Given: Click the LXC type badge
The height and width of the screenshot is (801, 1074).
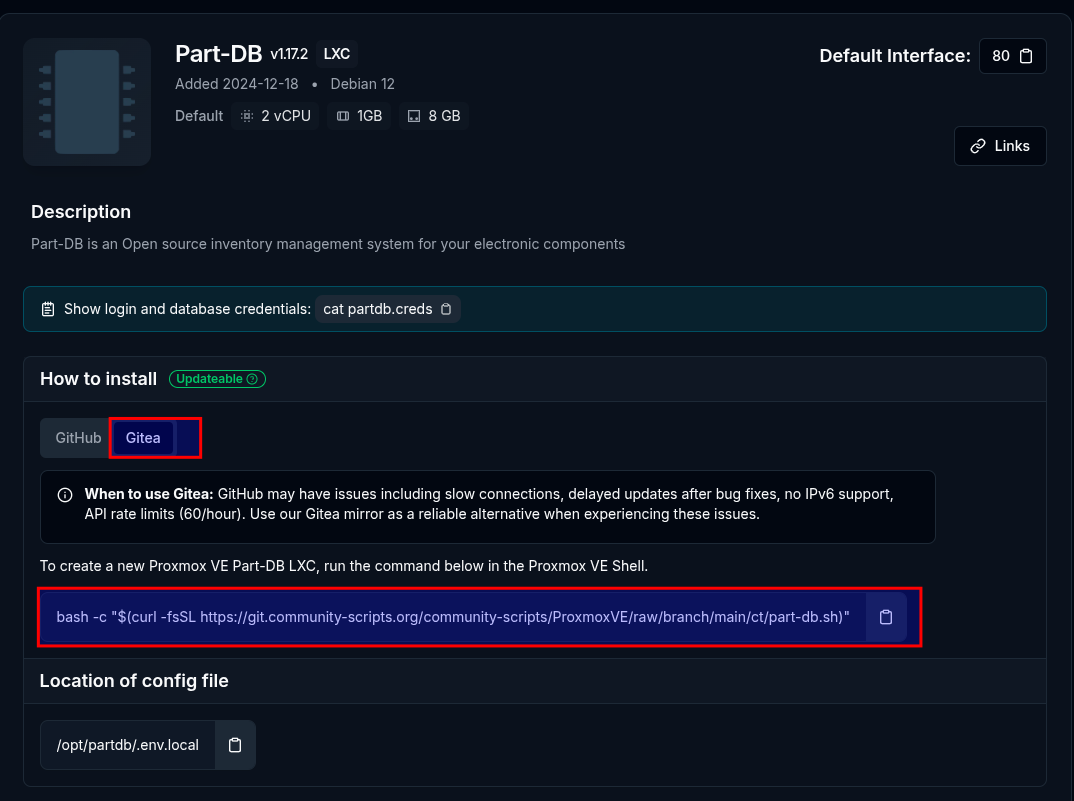Looking at the screenshot, I should 337,54.
